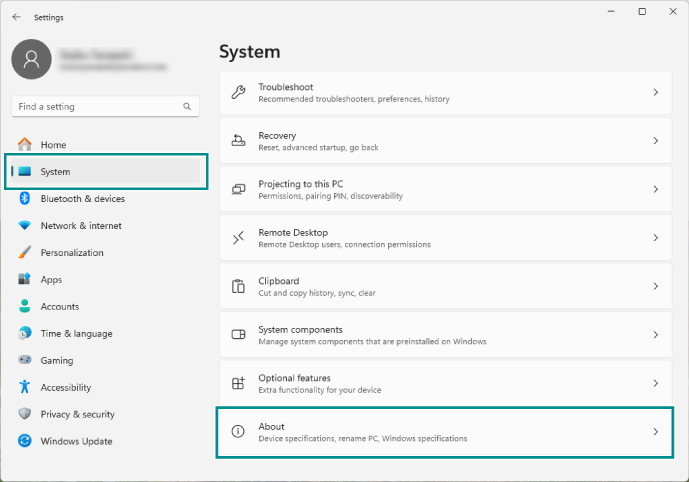This screenshot has width=689, height=482.
Task: Go to Personalization in sidebar
Action: tap(71, 253)
